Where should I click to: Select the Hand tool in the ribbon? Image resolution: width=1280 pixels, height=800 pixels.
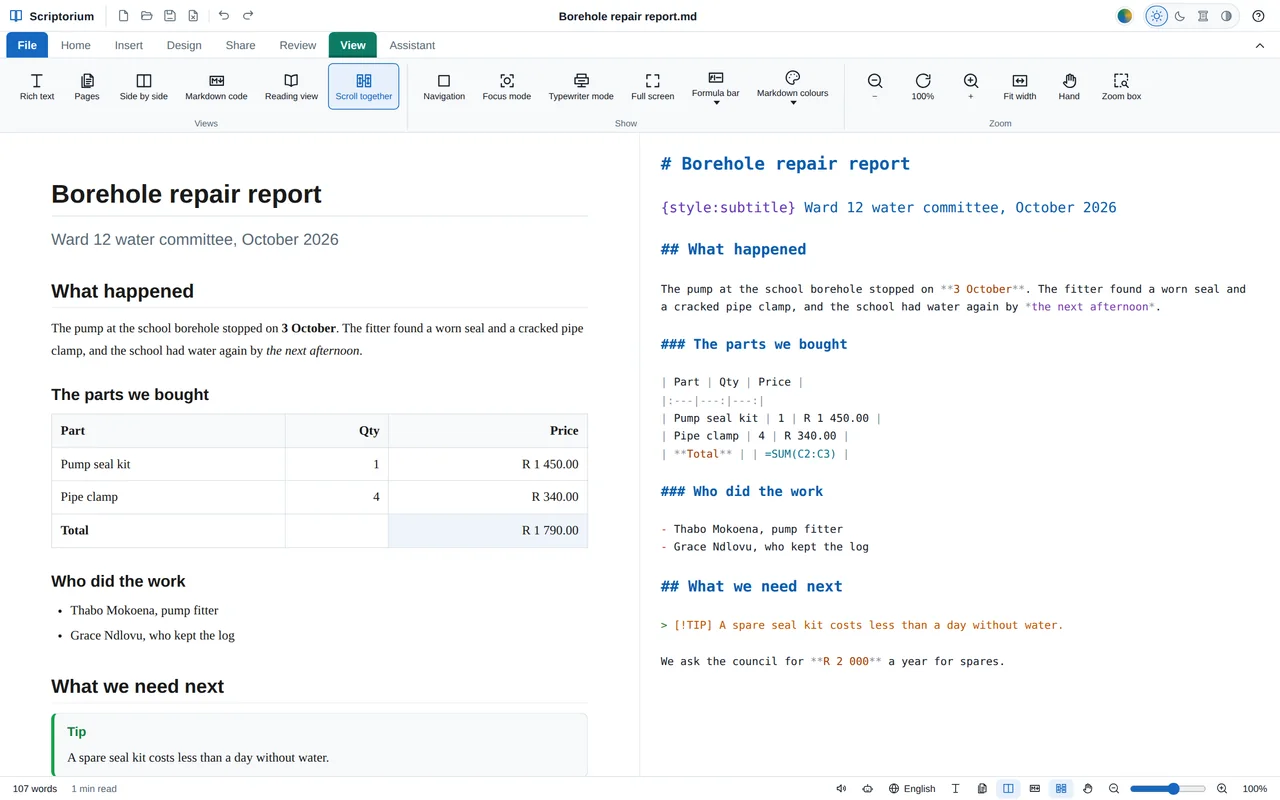click(x=1069, y=87)
